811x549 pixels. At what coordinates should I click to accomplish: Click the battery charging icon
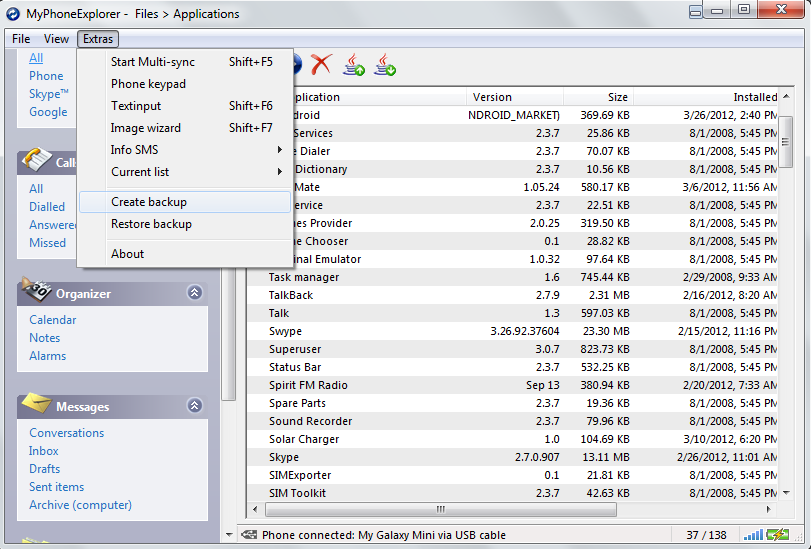click(x=778, y=534)
